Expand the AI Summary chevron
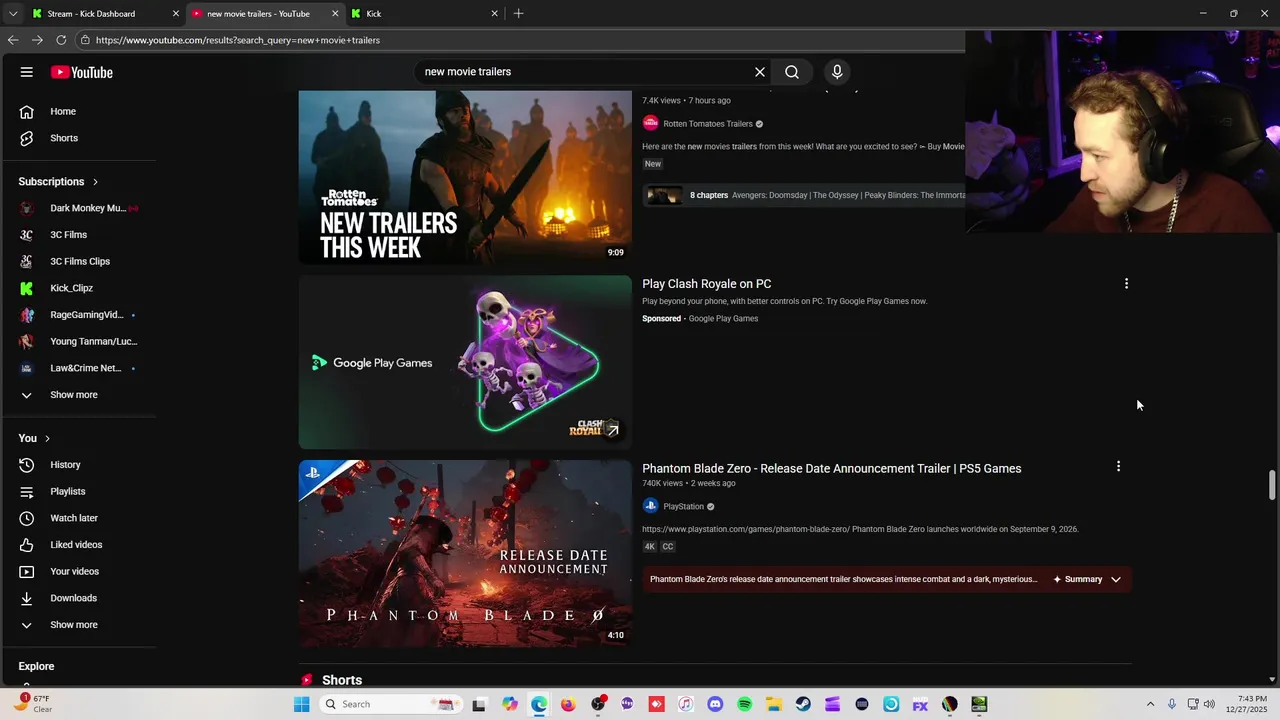This screenshot has width=1280, height=720. tap(1116, 579)
